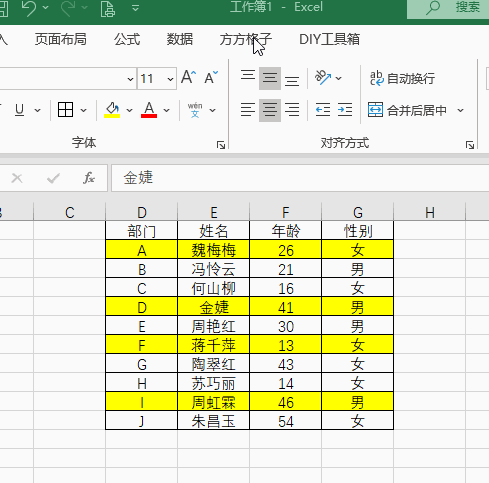Select cell with age 46
Image resolution: width=489 pixels, height=483 pixels.
[286, 402]
